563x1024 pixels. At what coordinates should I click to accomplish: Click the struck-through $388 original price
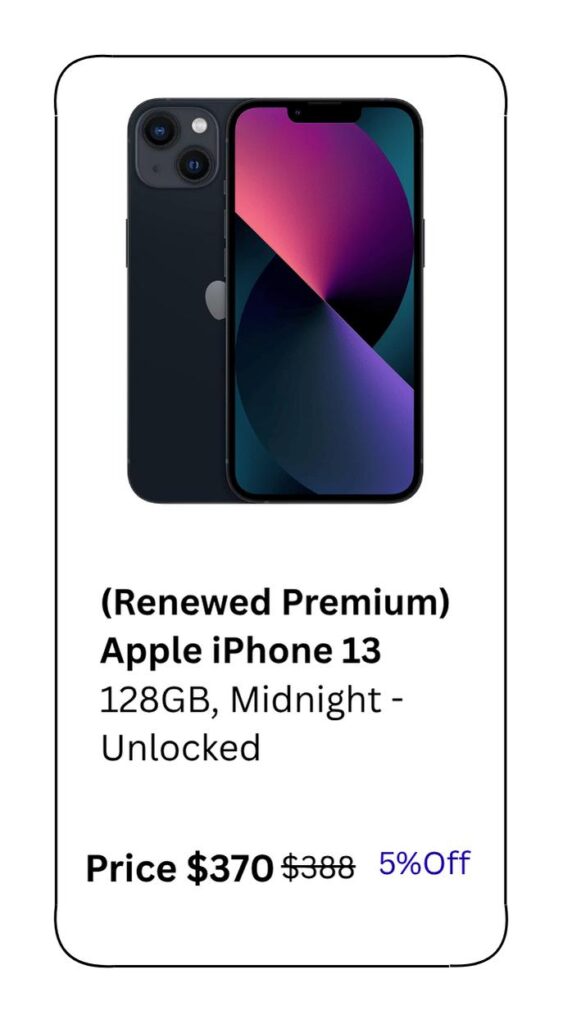pyautogui.click(x=319, y=868)
